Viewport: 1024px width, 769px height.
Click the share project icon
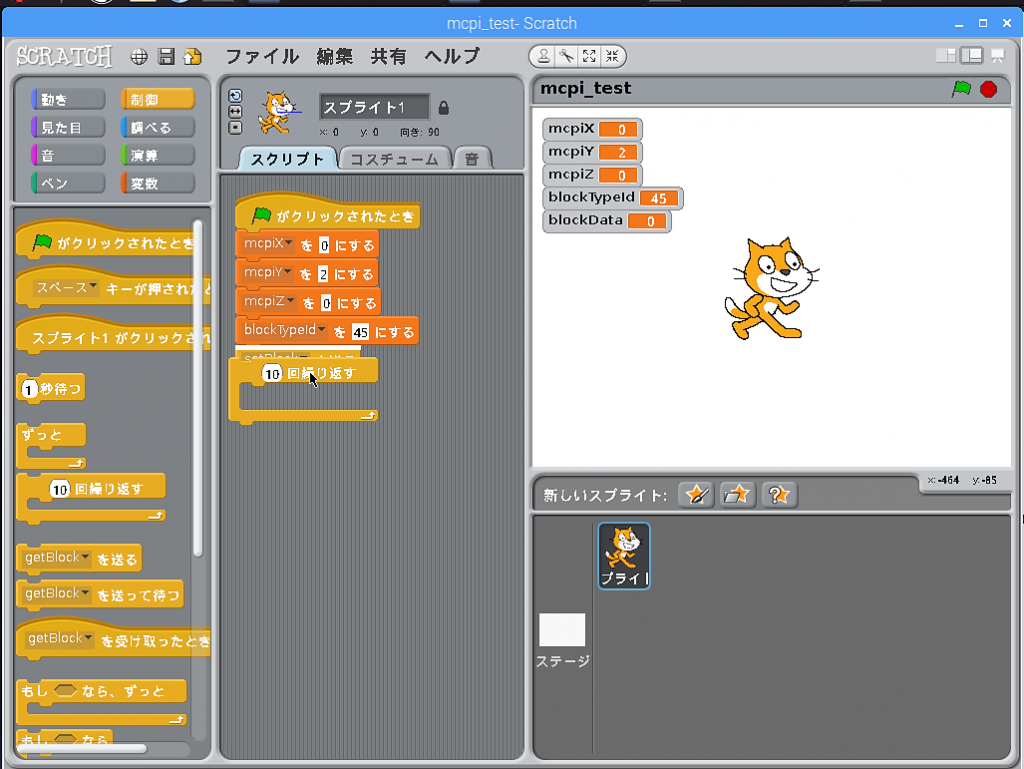[193, 57]
